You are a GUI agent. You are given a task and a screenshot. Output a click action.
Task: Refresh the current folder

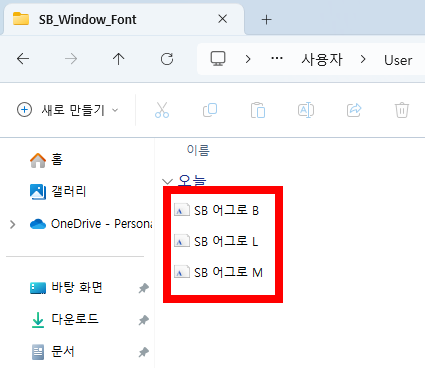pyautogui.click(x=167, y=59)
